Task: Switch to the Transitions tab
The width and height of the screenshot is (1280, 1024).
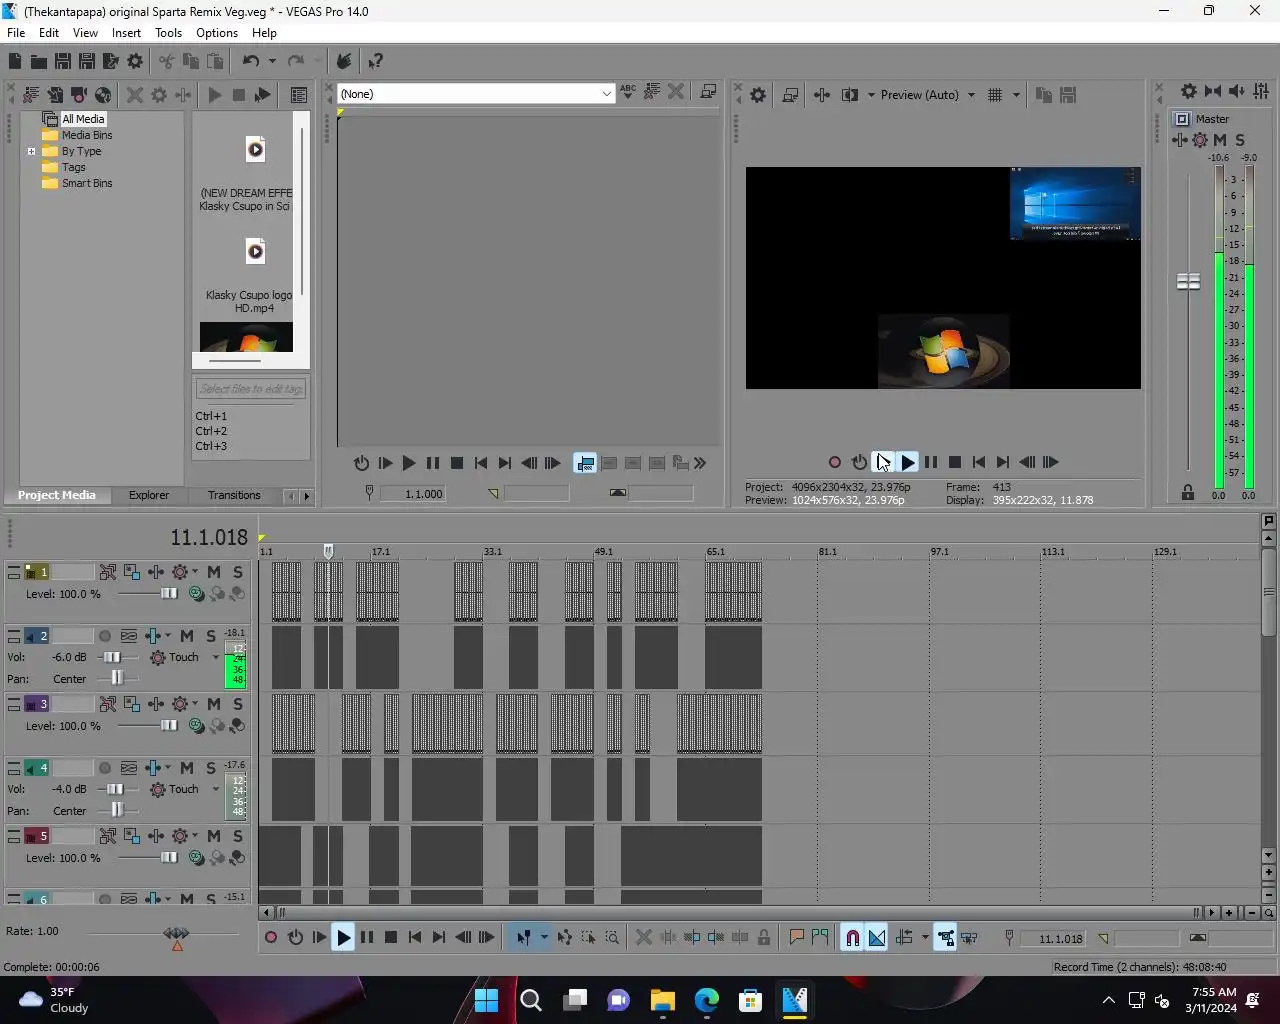Action: (x=234, y=495)
